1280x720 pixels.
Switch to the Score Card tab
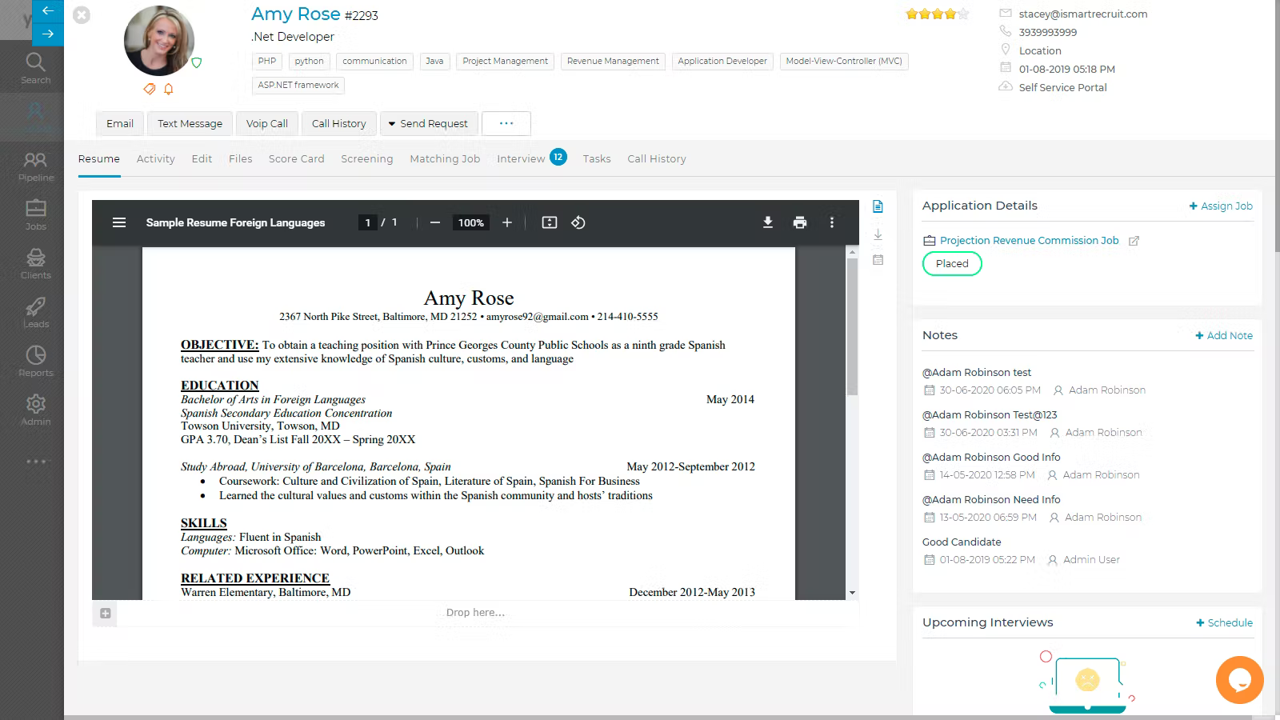[296, 159]
